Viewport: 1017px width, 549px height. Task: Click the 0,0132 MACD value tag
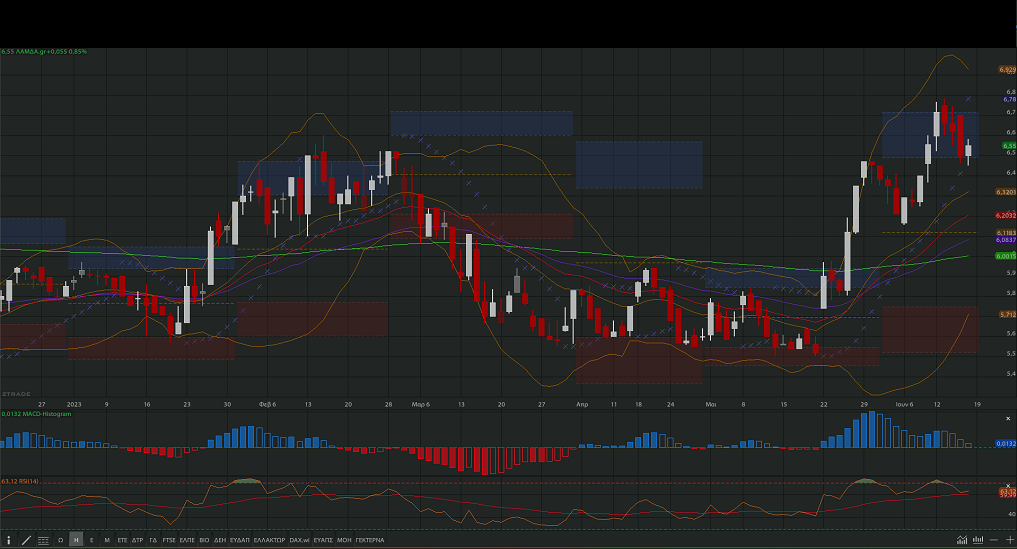click(1006, 444)
